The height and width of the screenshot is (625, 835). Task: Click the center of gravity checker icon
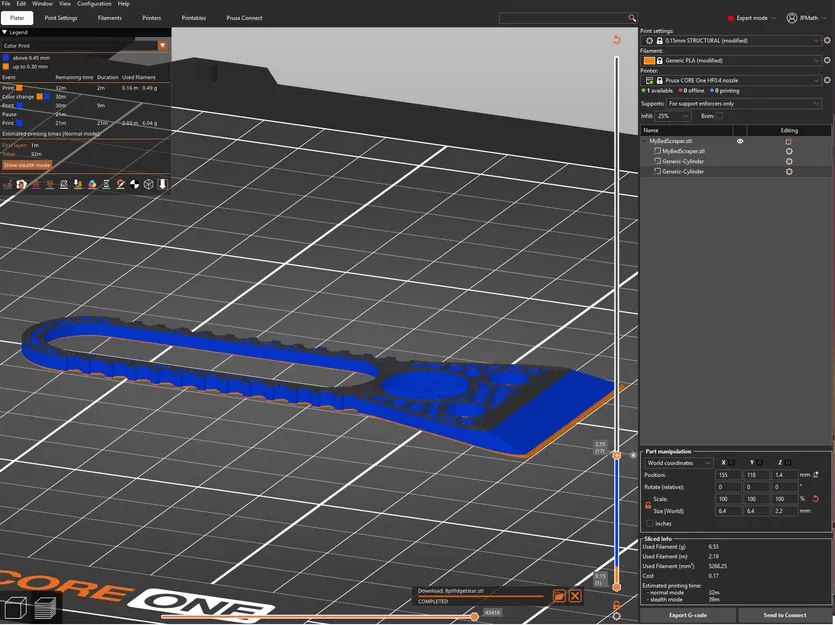tap(134, 184)
